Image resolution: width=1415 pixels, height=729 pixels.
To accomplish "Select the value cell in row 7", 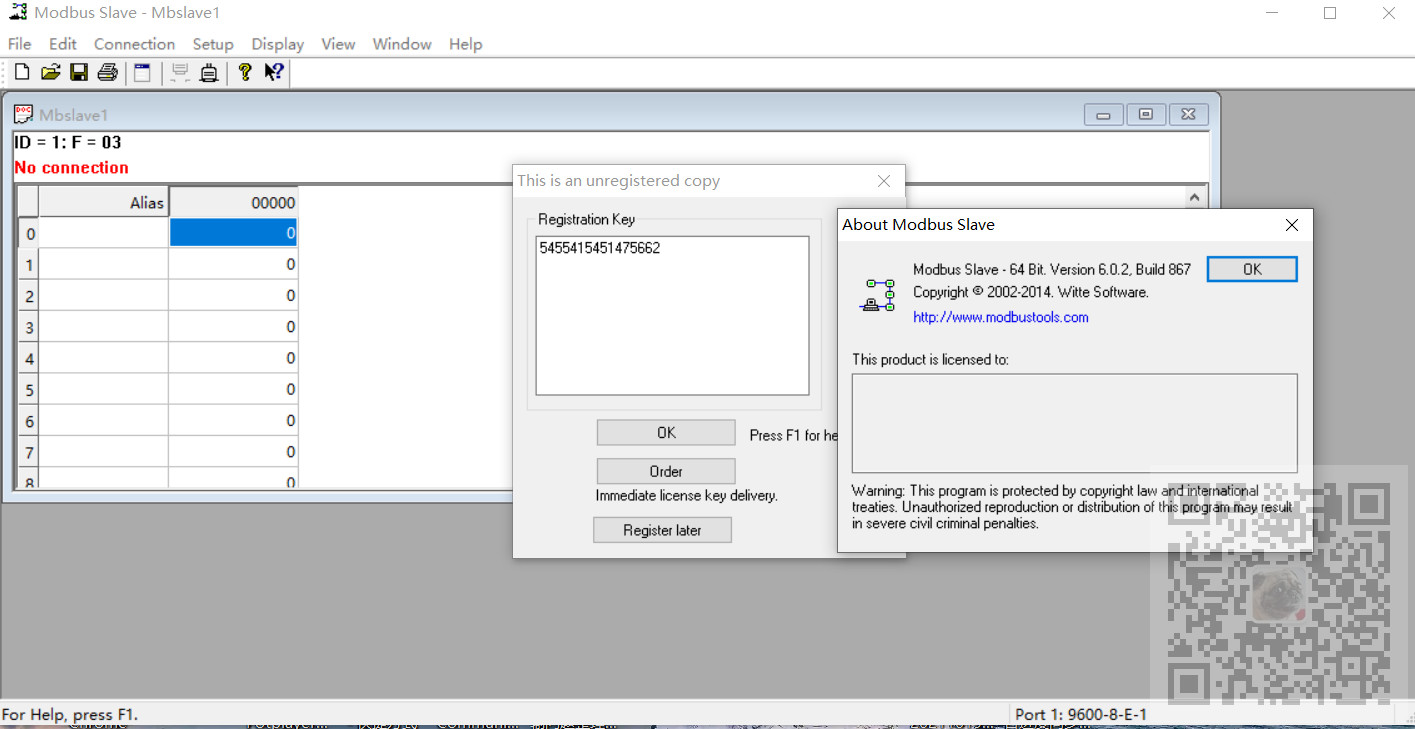I will tap(233, 452).
